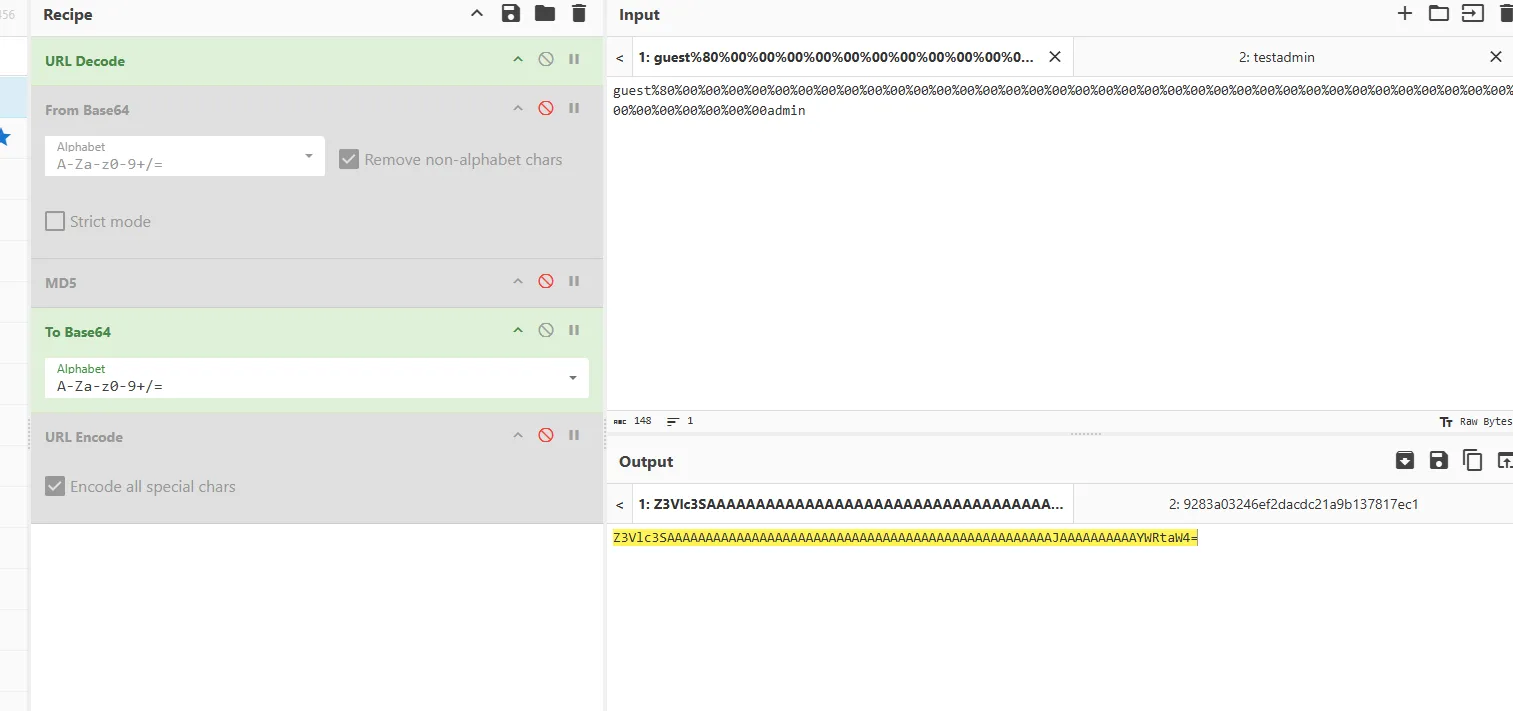Save the recipe with the floppy disk icon

pyautogui.click(x=511, y=14)
